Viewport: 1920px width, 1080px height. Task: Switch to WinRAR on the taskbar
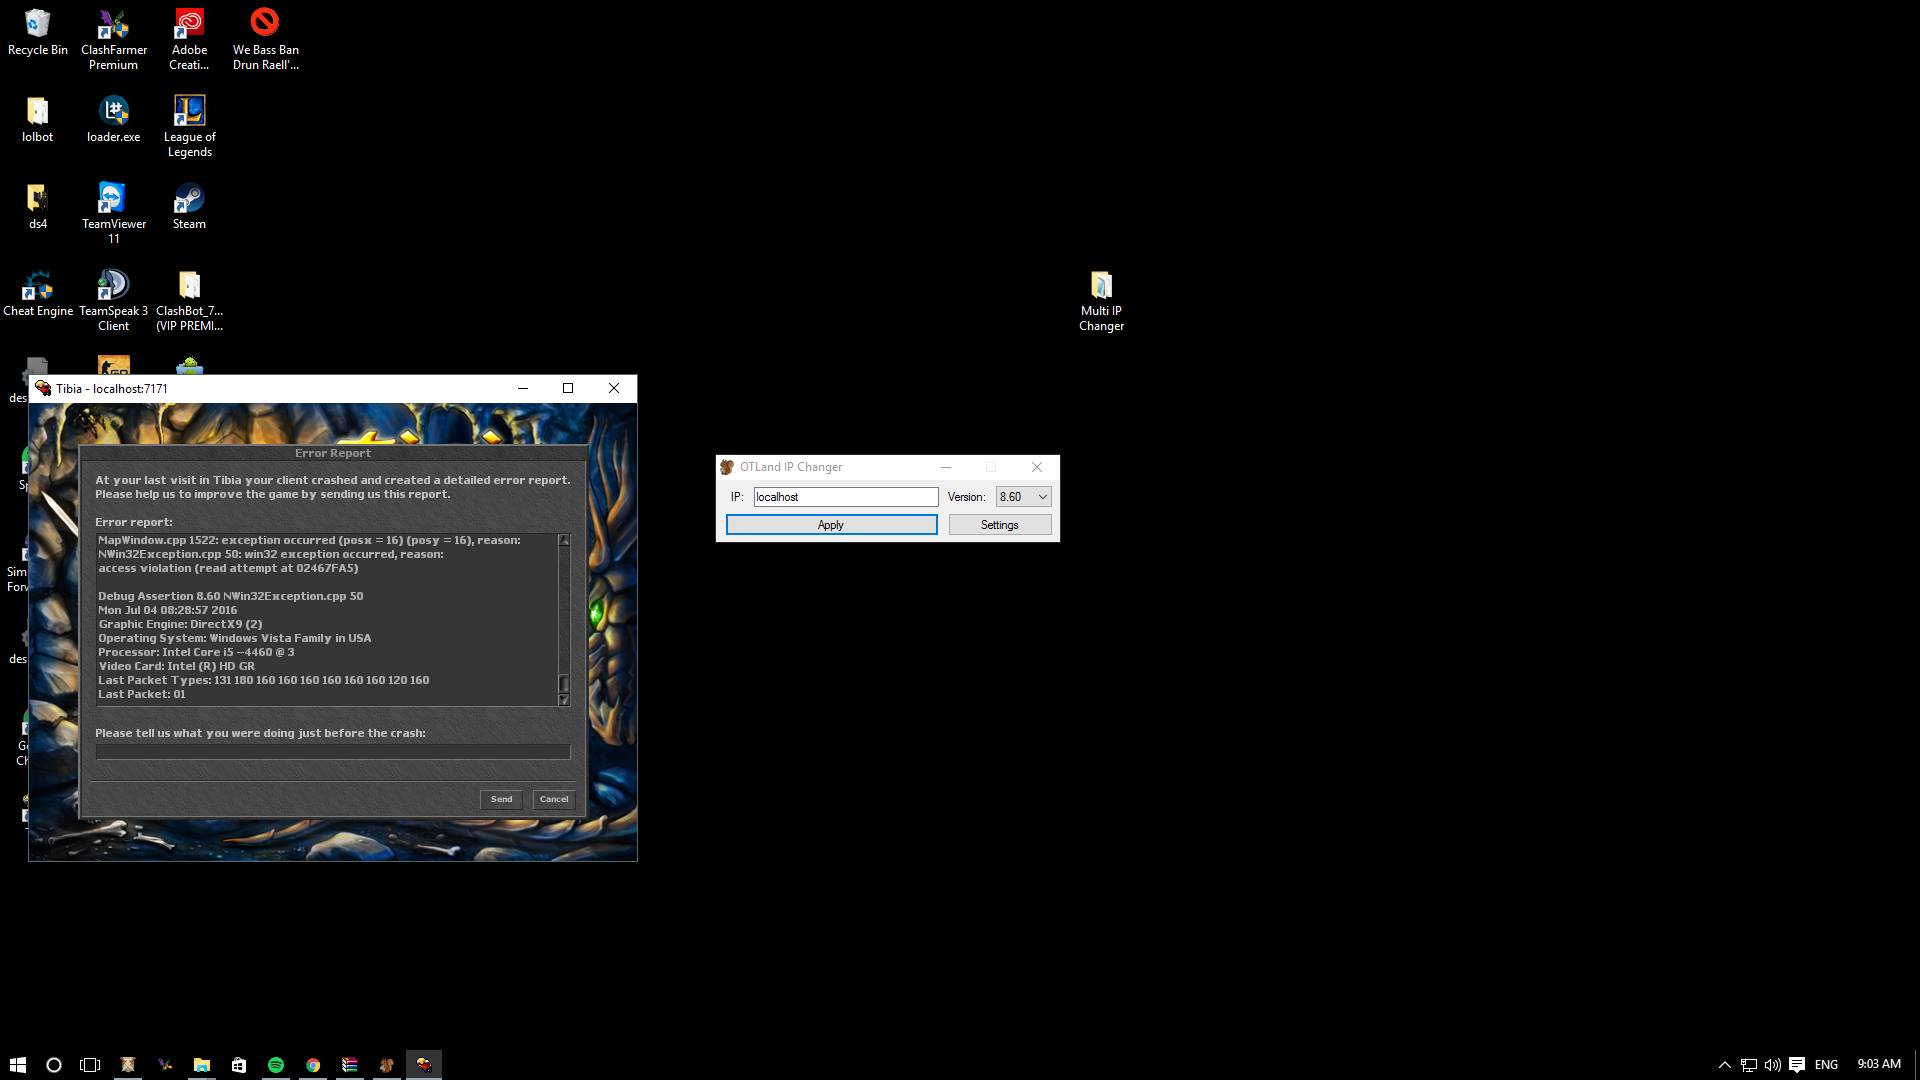point(350,1065)
